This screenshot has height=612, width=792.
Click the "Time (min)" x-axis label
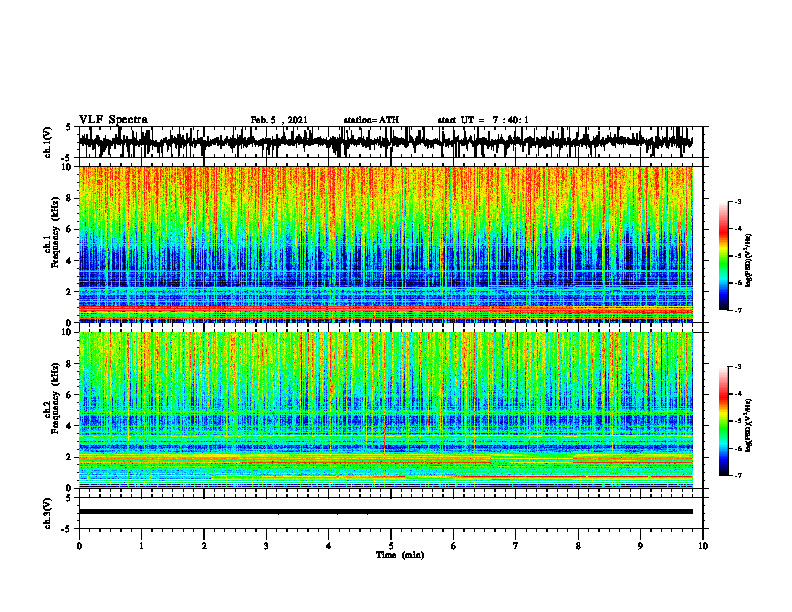400,555
